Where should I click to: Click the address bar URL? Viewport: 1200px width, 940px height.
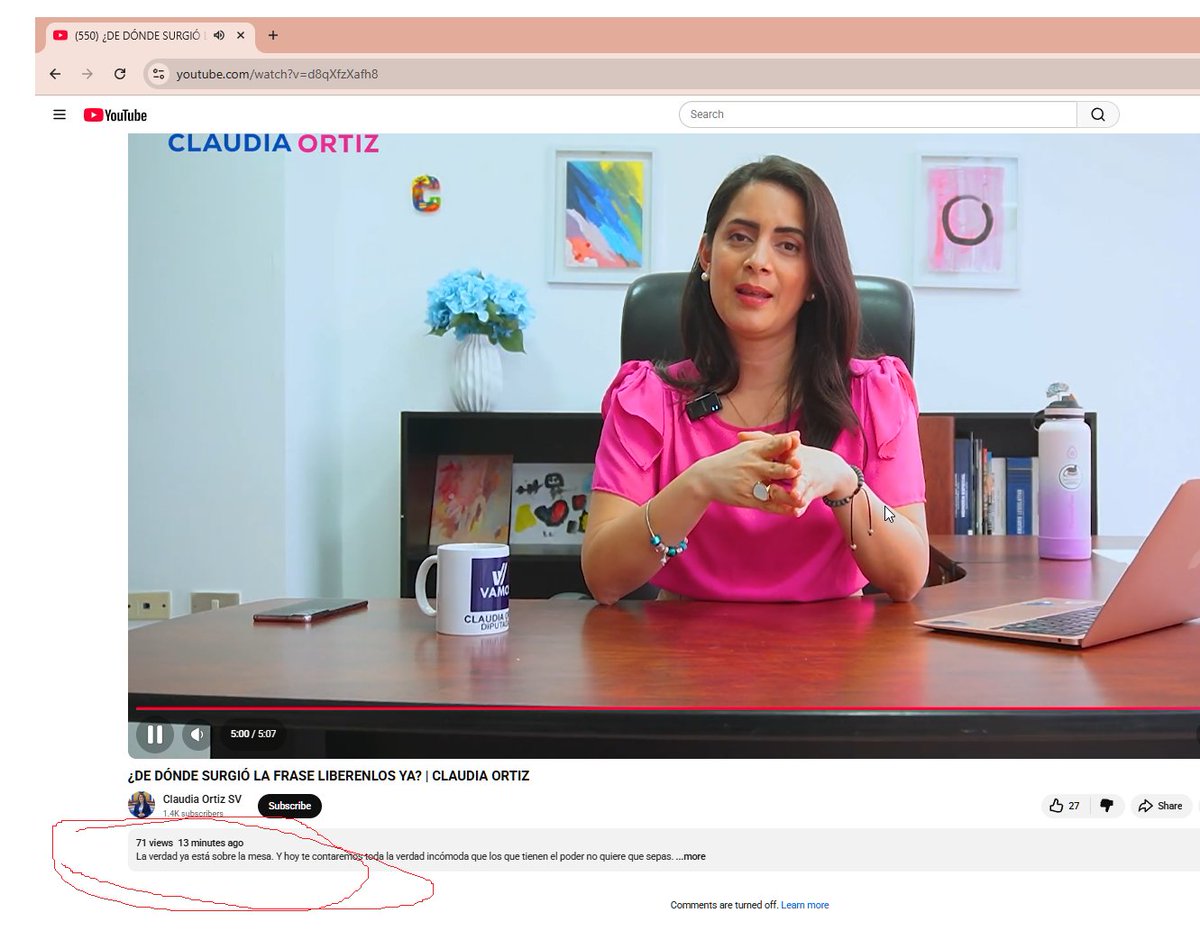click(x=277, y=74)
